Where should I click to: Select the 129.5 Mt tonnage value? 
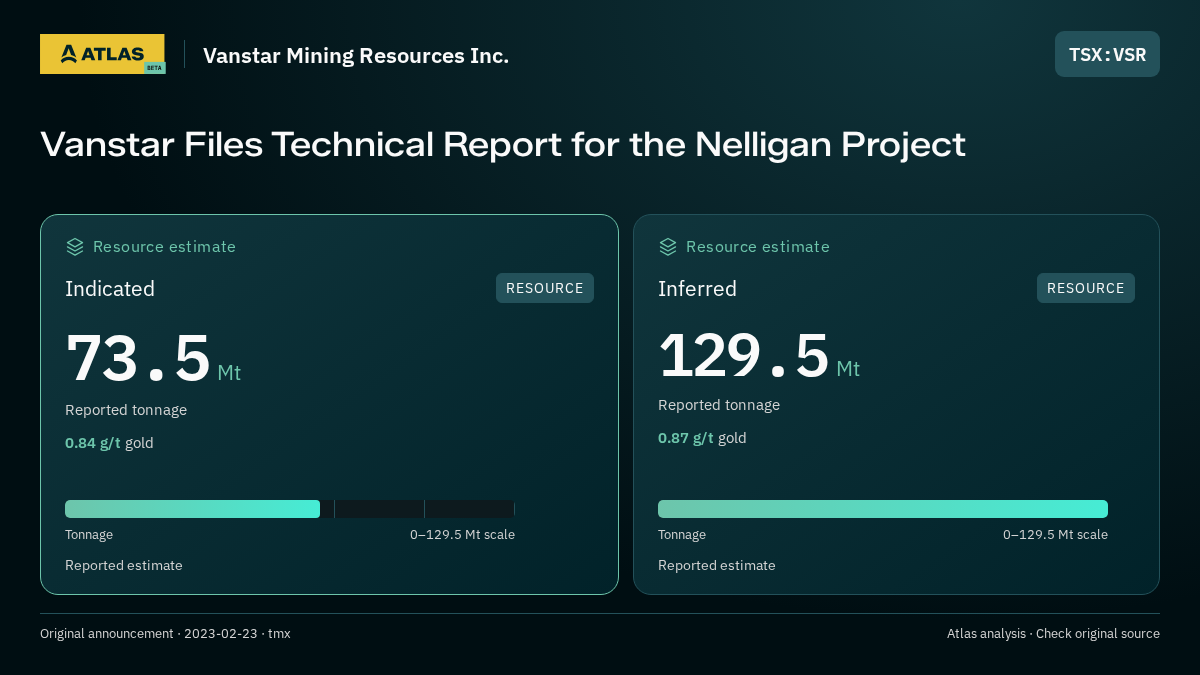759,356
